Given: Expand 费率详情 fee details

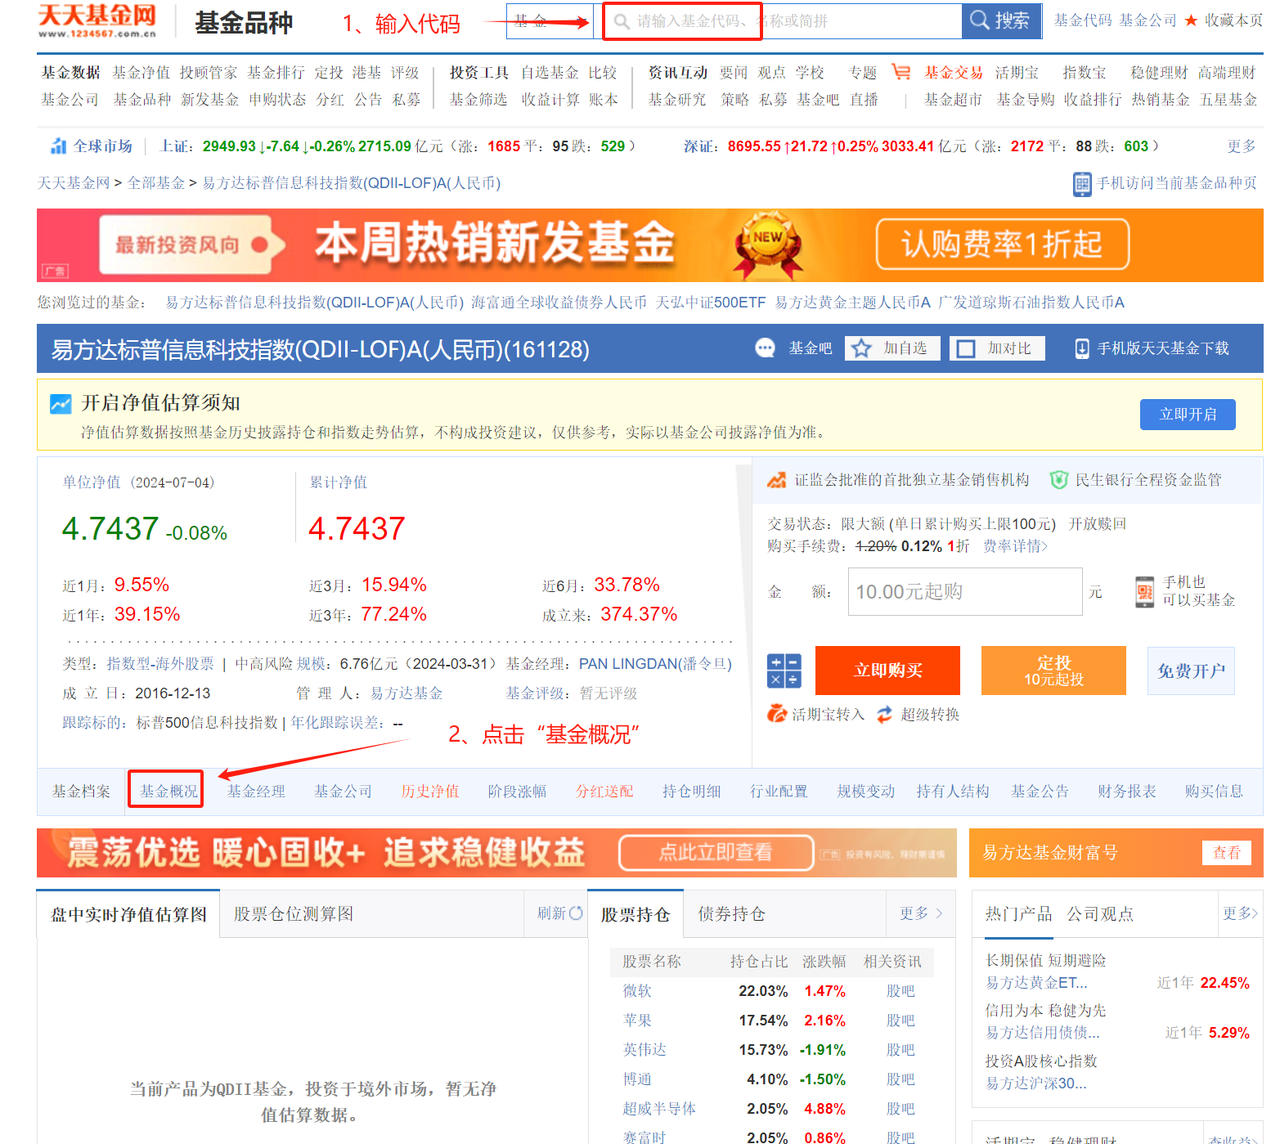Looking at the screenshot, I should 1015,546.
